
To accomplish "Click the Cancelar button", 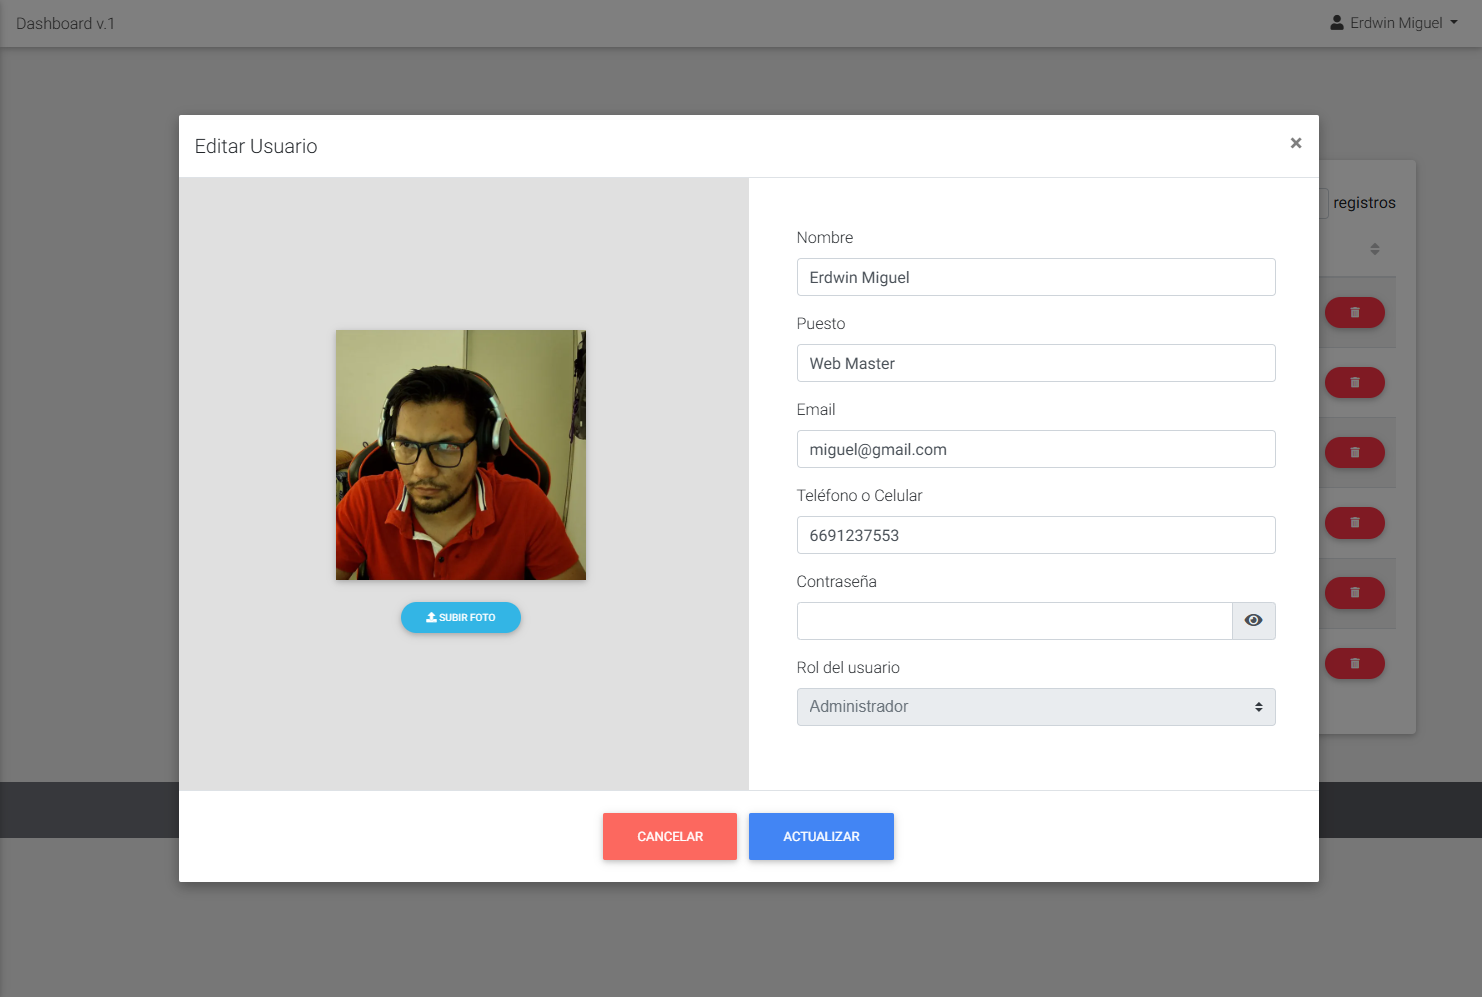I will click(x=670, y=837).
